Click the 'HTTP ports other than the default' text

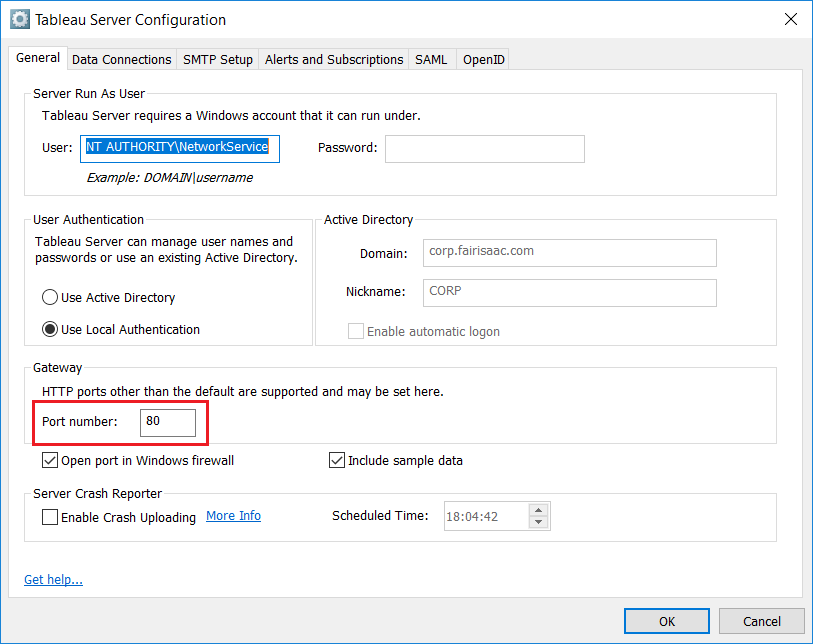(242, 391)
